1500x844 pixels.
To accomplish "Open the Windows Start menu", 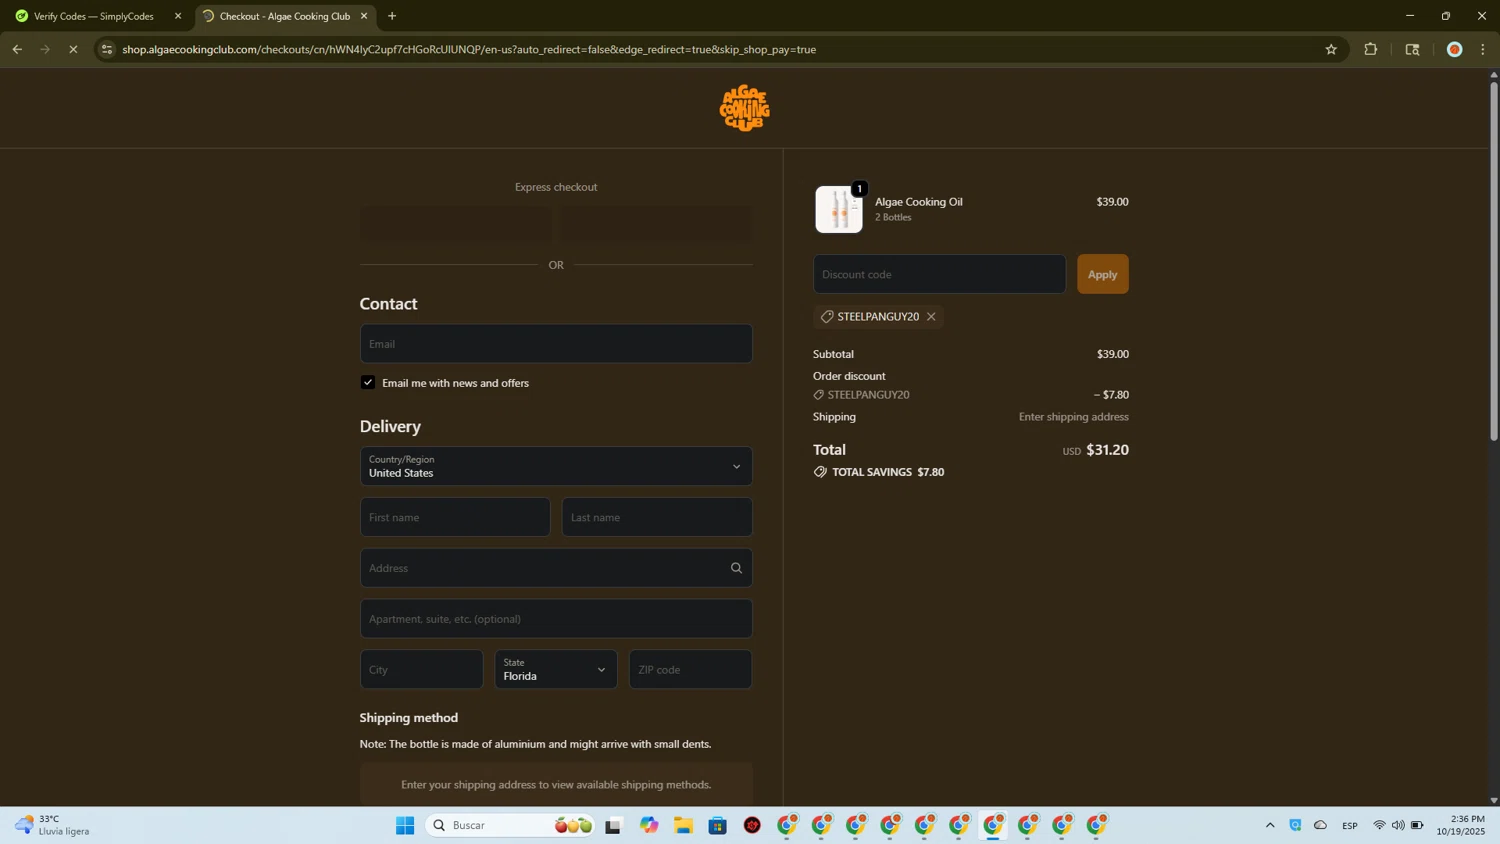I will [x=405, y=825].
